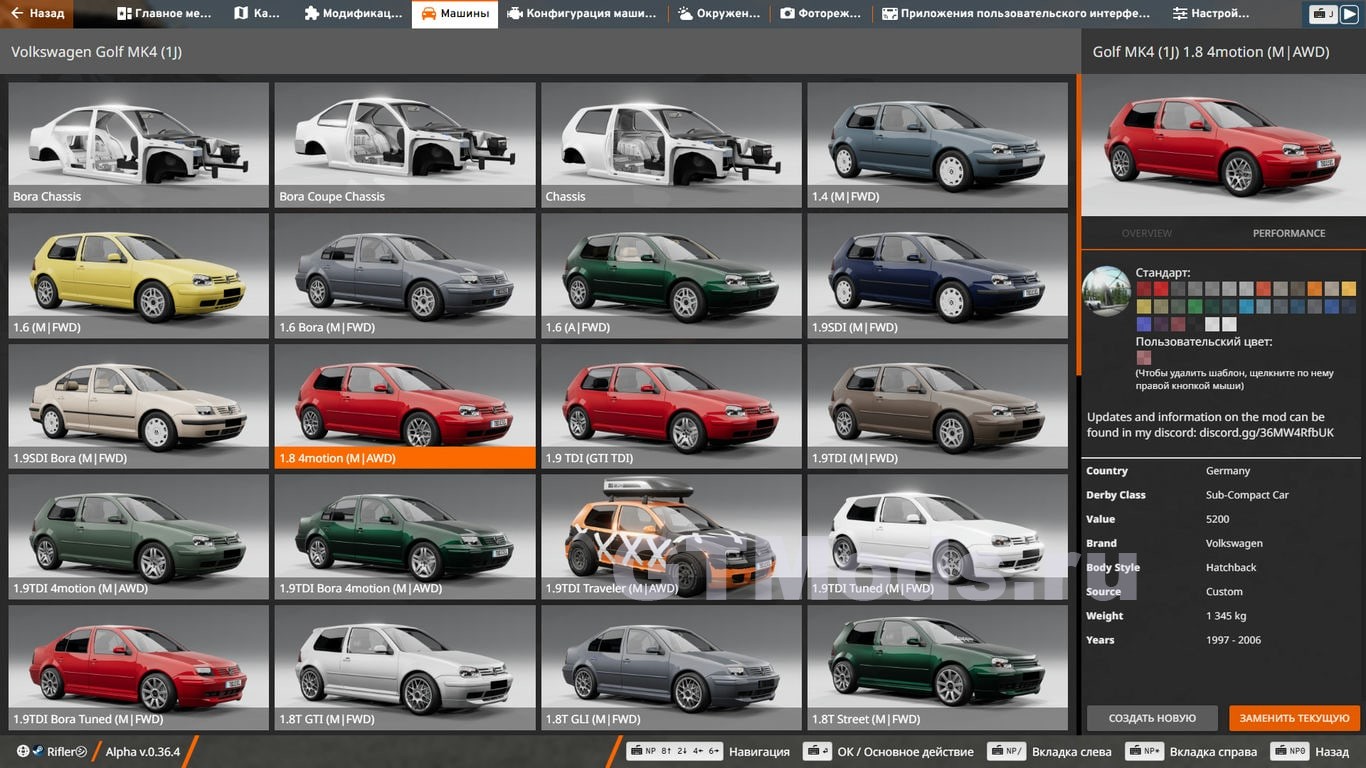Choose the 1.9SDI Bora (M|FWD) beige car
This screenshot has height=768, width=1366.
138,407
